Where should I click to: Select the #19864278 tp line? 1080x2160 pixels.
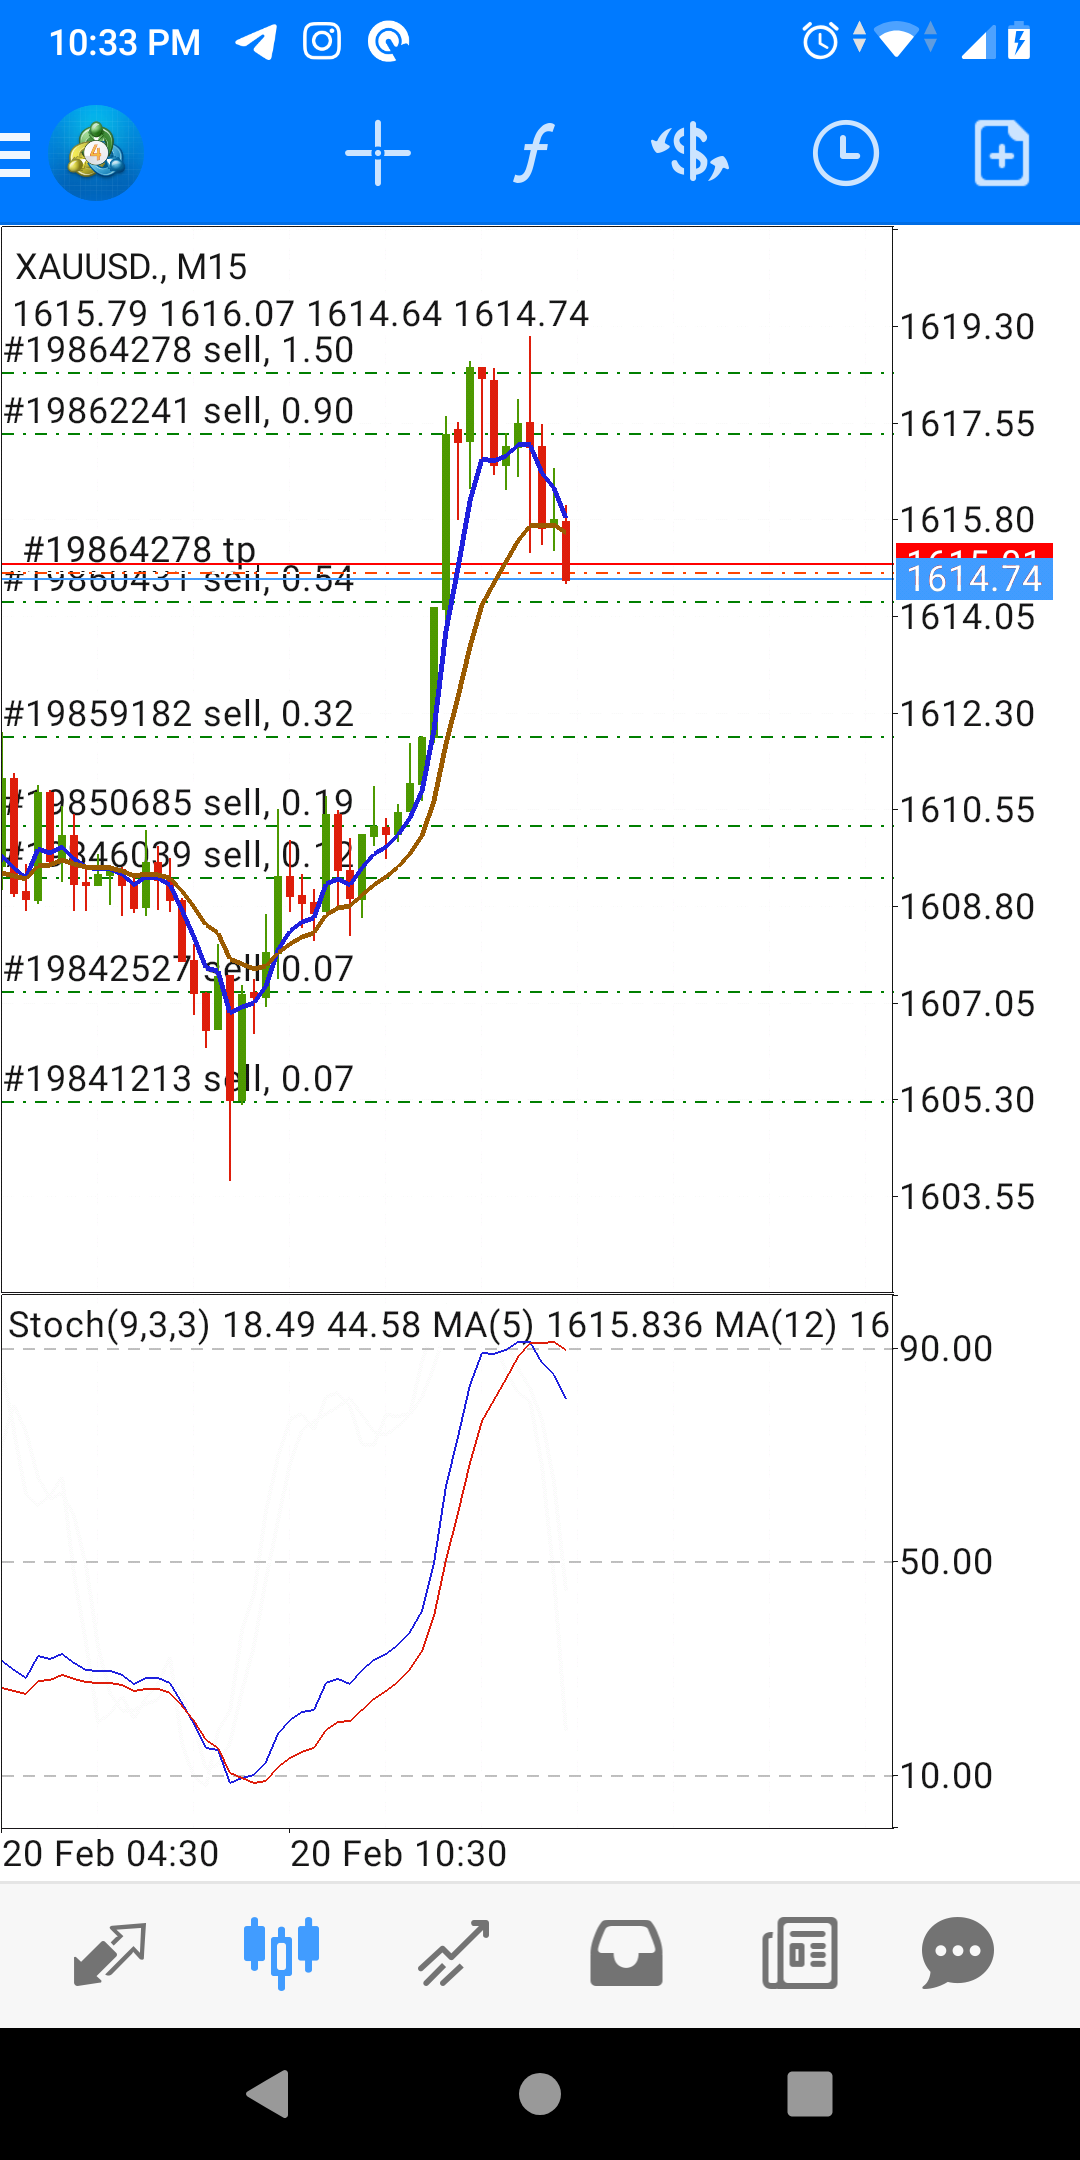[139, 549]
